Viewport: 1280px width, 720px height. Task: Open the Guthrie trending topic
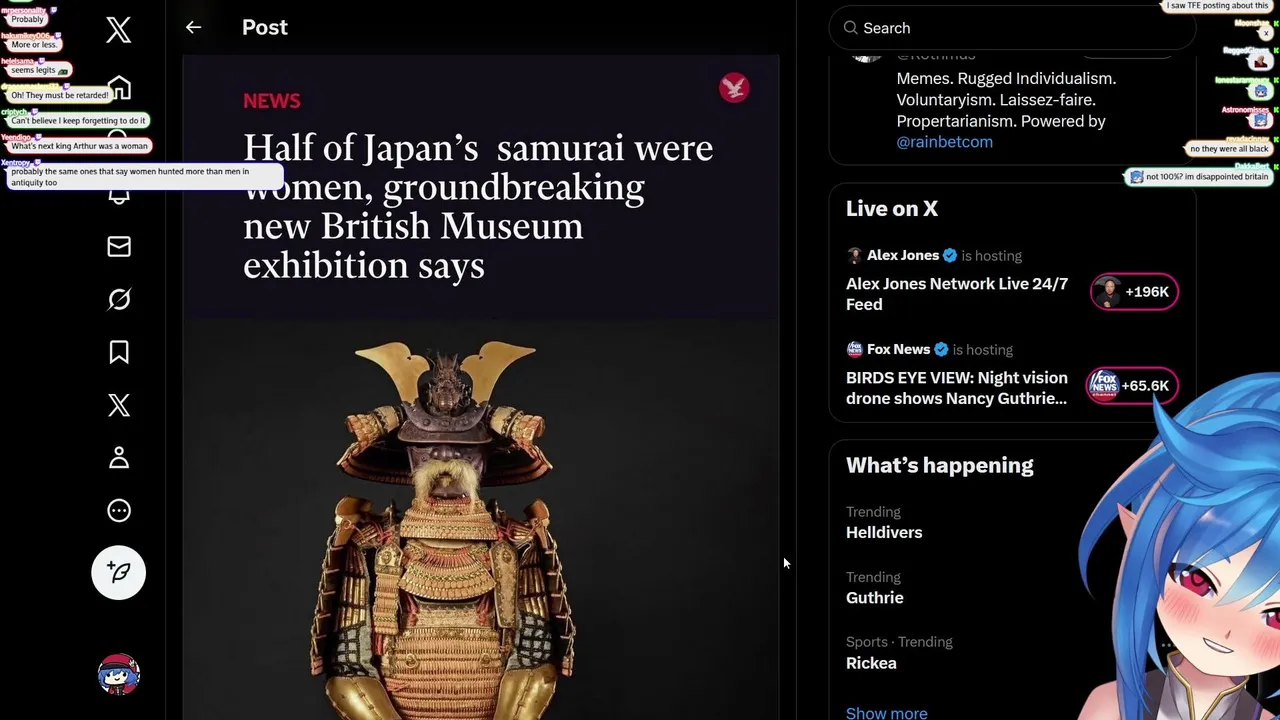pyautogui.click(x=874, y=597)
